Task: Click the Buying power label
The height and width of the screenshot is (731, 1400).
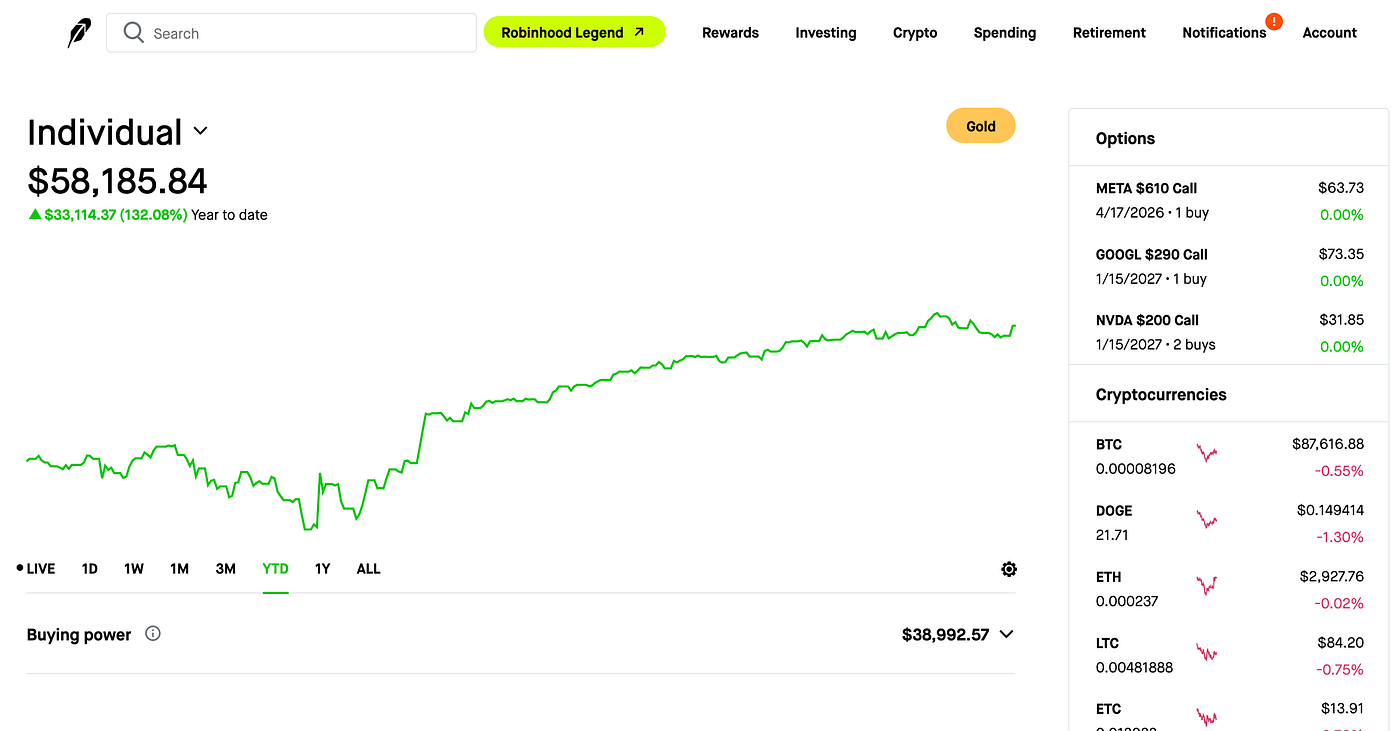Action: tap(79, 634)
